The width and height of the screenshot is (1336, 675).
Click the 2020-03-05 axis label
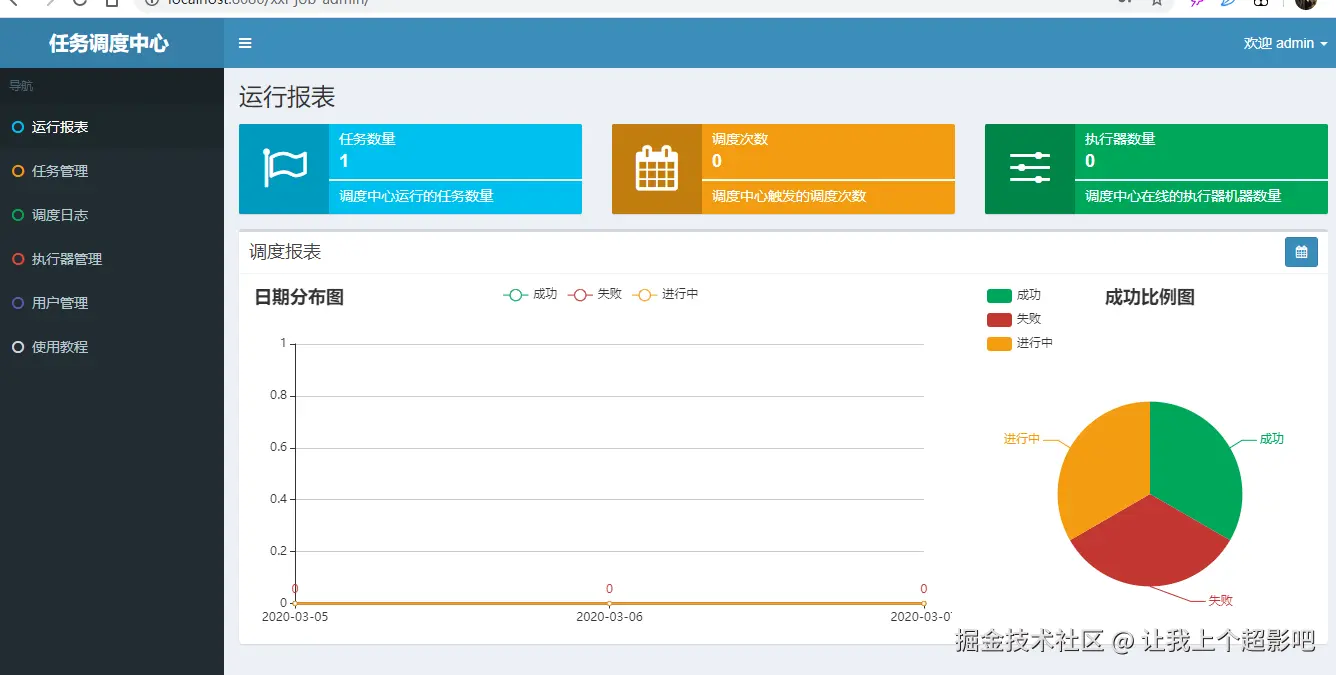[x=295, y=617]
